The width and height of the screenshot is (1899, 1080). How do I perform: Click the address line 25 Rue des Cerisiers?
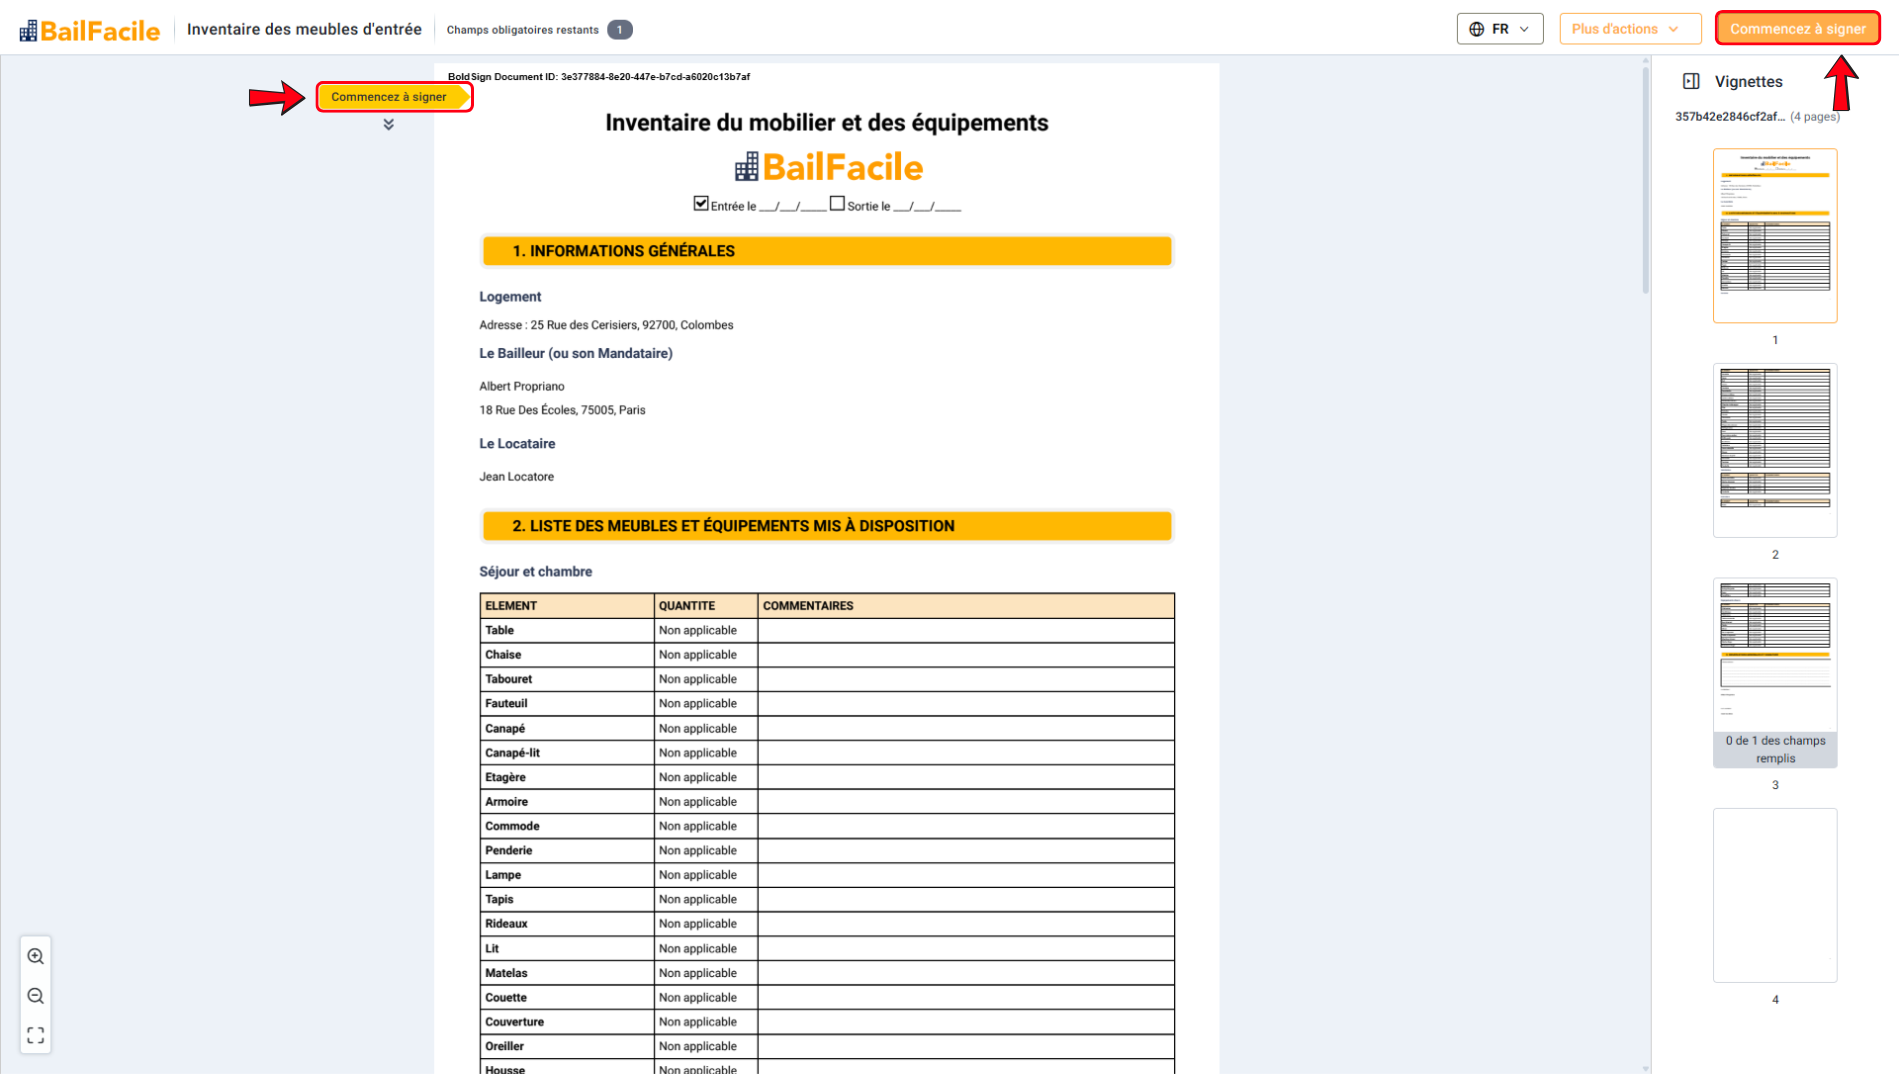[606, 325]
